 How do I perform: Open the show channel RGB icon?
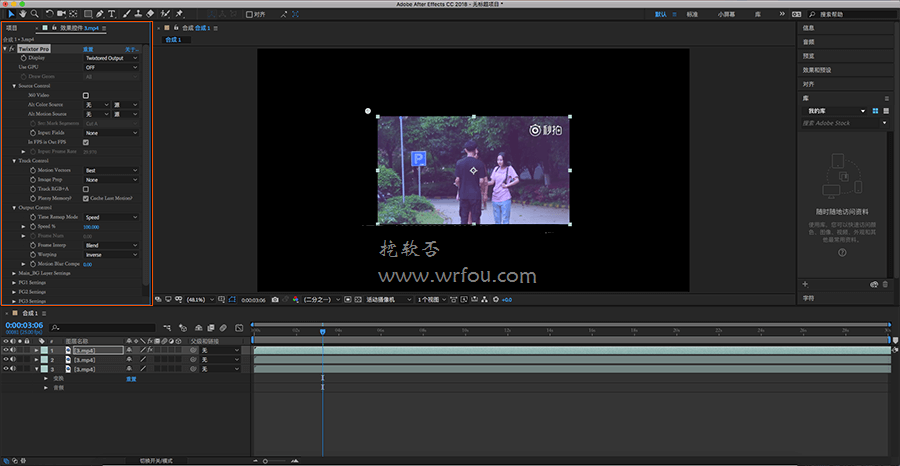pyautogui.click(x=296, y=300)
